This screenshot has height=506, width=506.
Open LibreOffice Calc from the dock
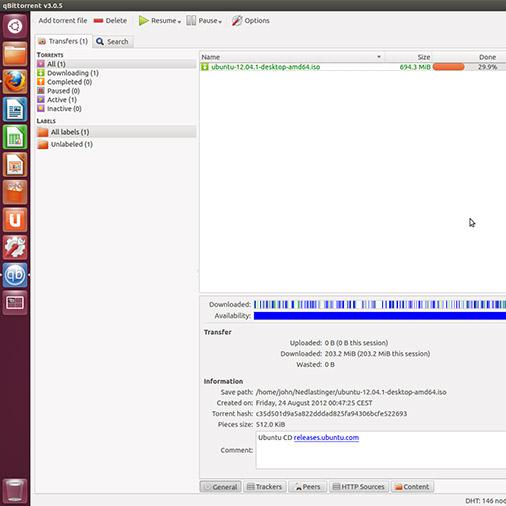coord(15,137)
